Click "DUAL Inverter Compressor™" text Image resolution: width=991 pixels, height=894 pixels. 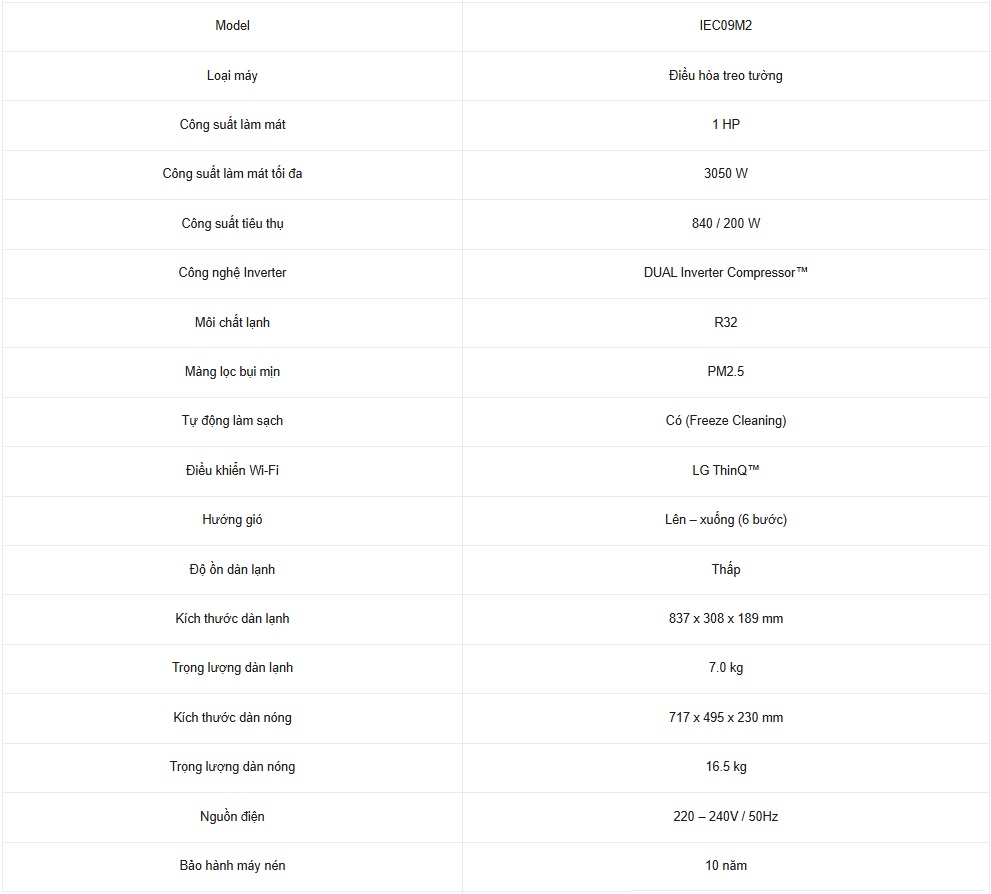click(725, 273)
